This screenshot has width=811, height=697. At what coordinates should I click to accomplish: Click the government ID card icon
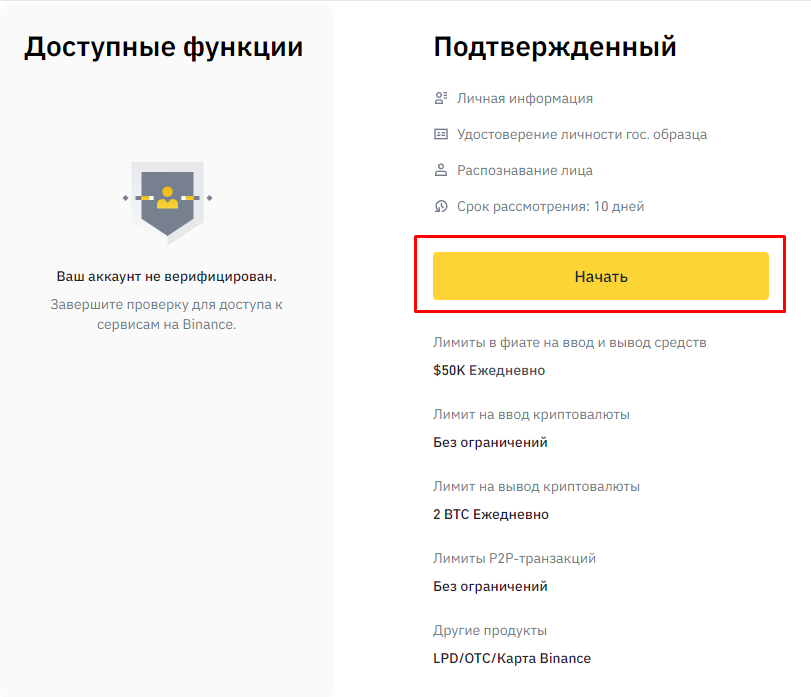(x=440, y=134)
